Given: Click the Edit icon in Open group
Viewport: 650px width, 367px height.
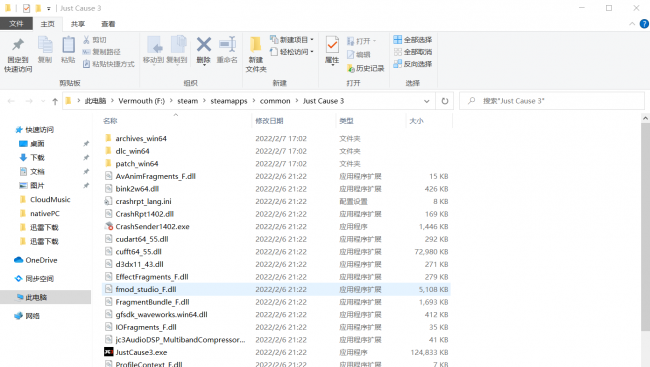Looking at the screenshot, I should [x=350, y=54].
